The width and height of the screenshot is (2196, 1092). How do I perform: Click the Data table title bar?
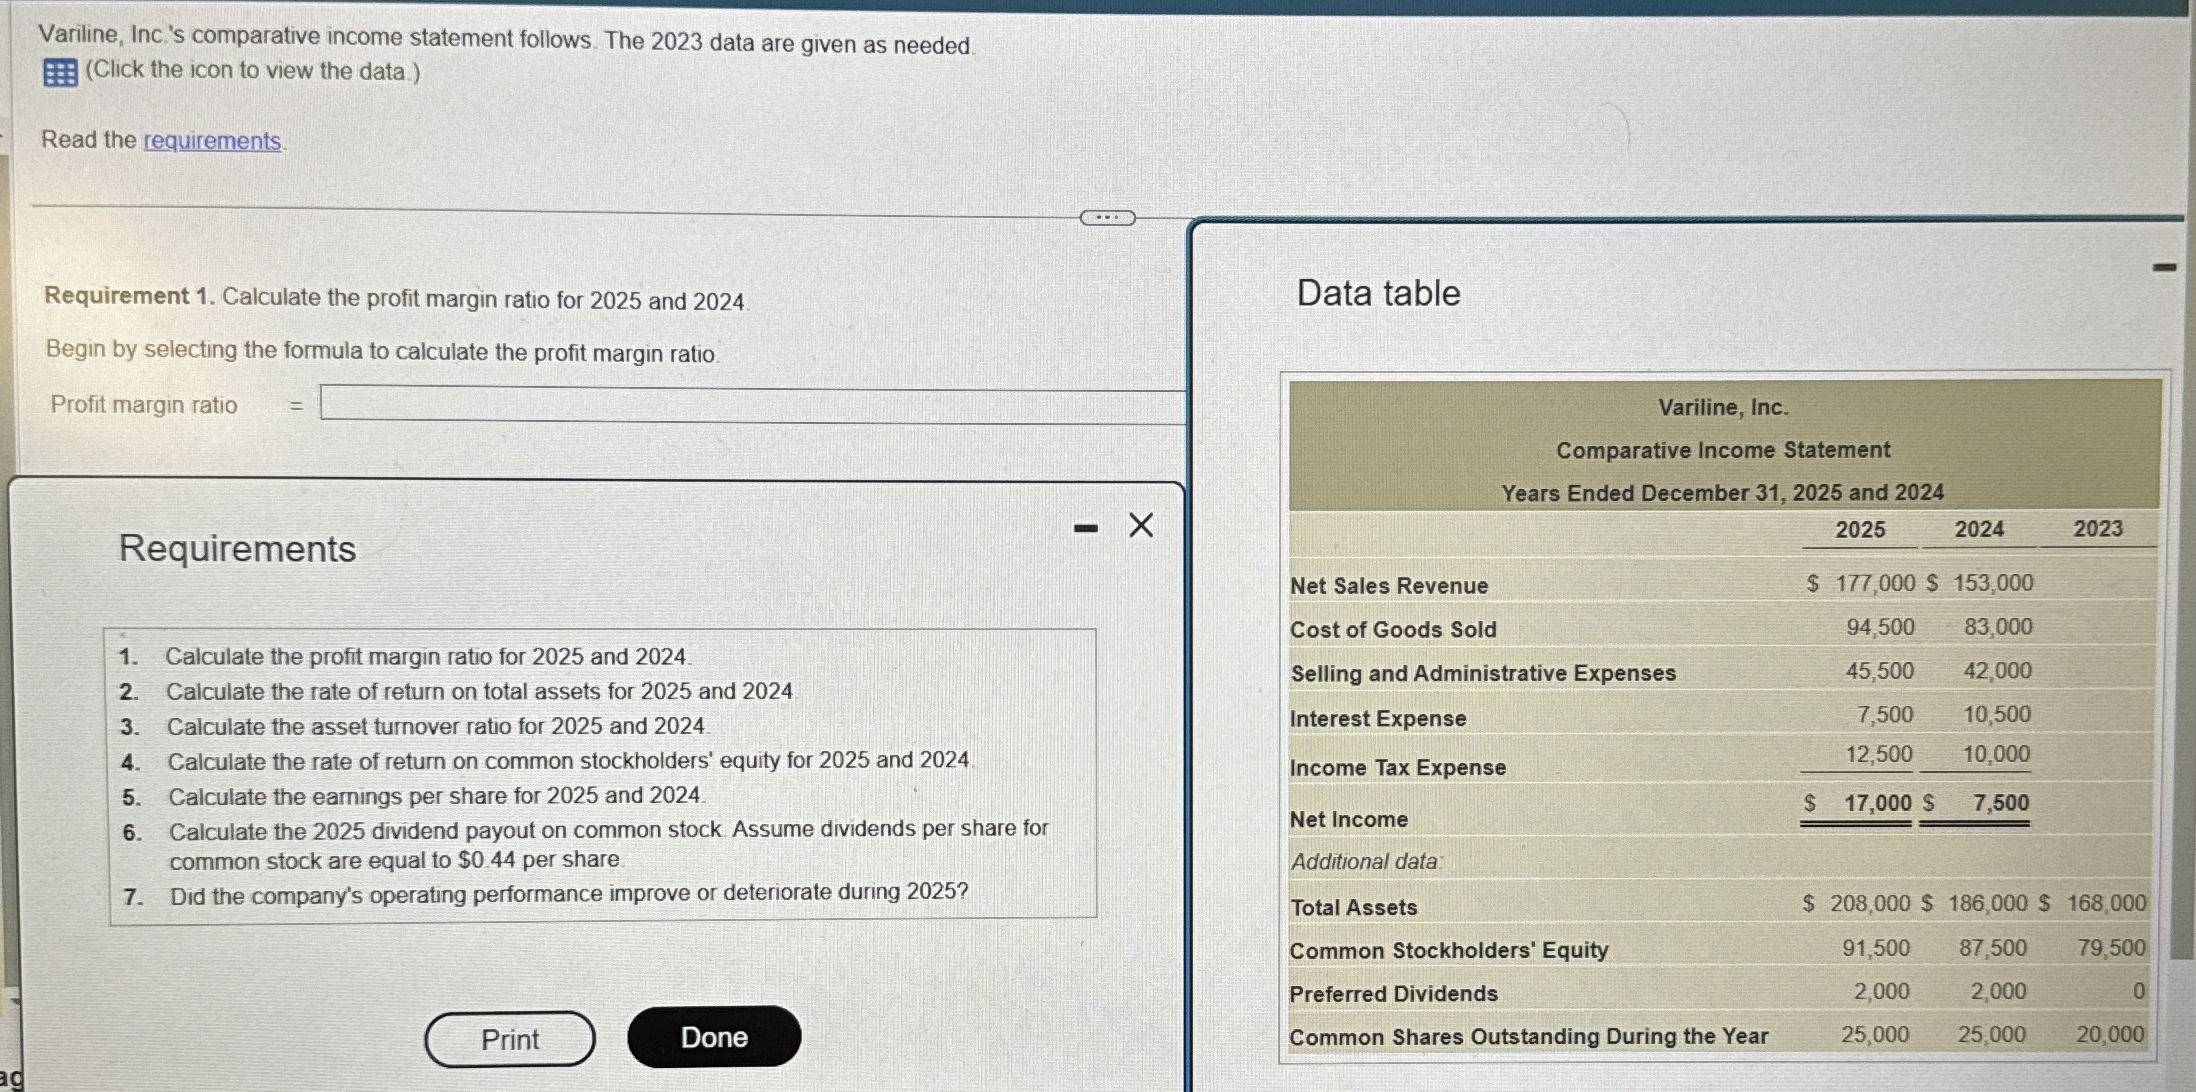tap(1377, 291)
